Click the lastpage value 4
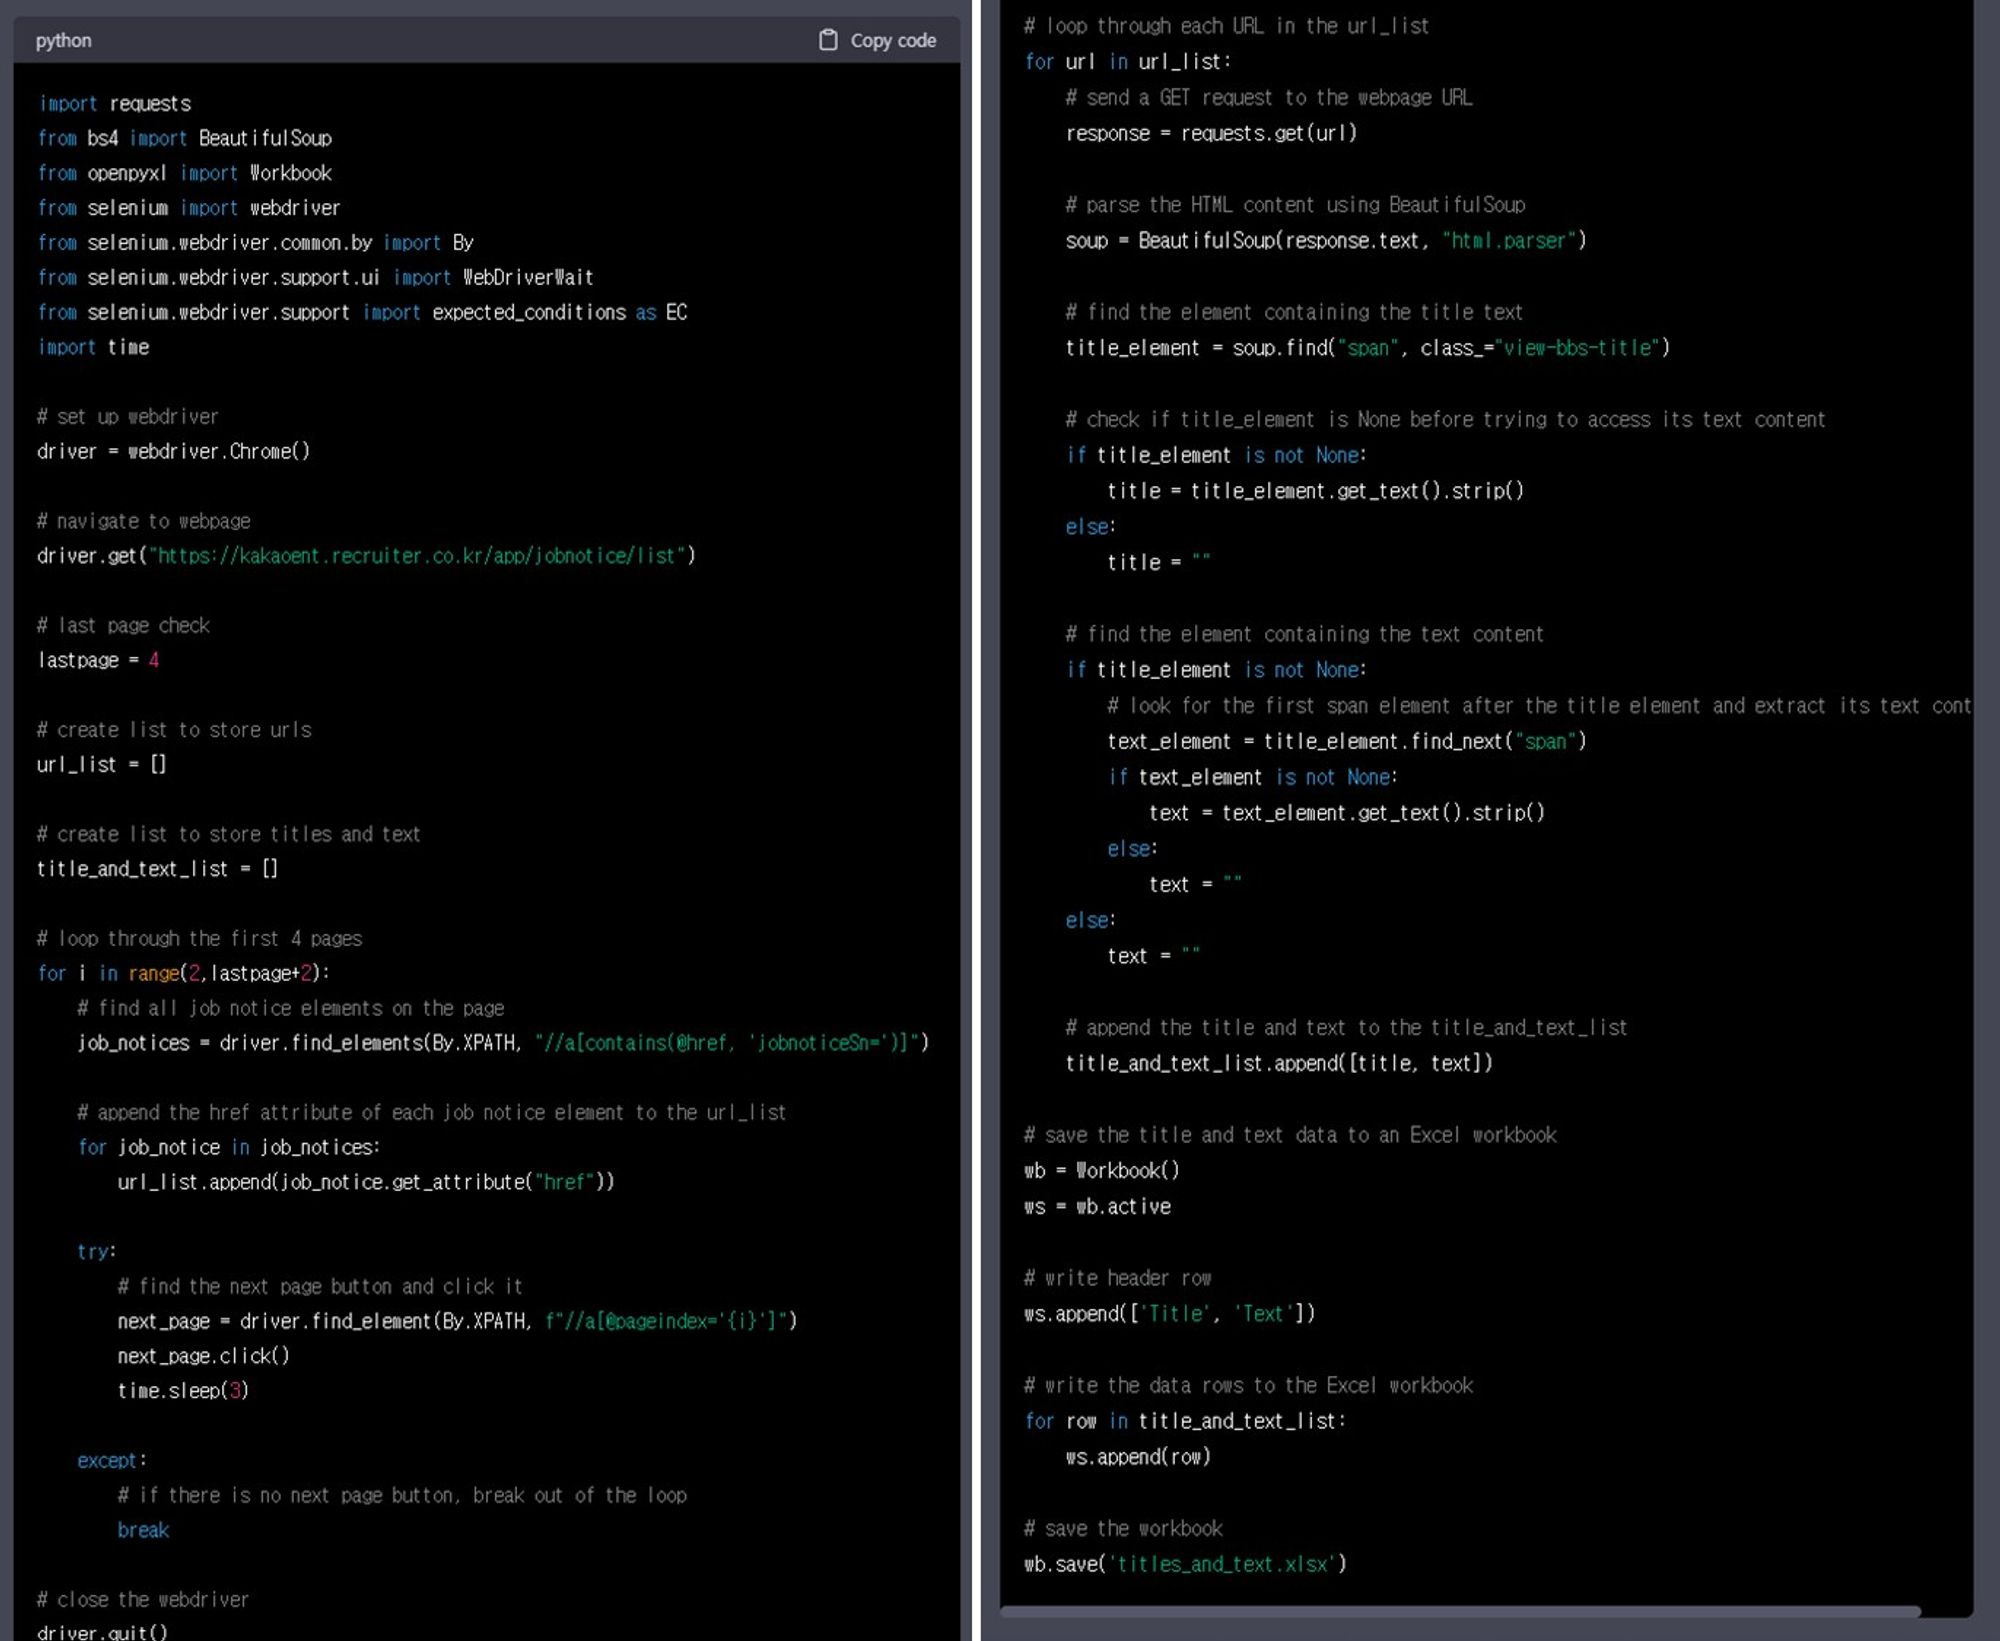The width and height of the screenshot is (2000, 1641). pyautogui.click(x=154, y=660)
